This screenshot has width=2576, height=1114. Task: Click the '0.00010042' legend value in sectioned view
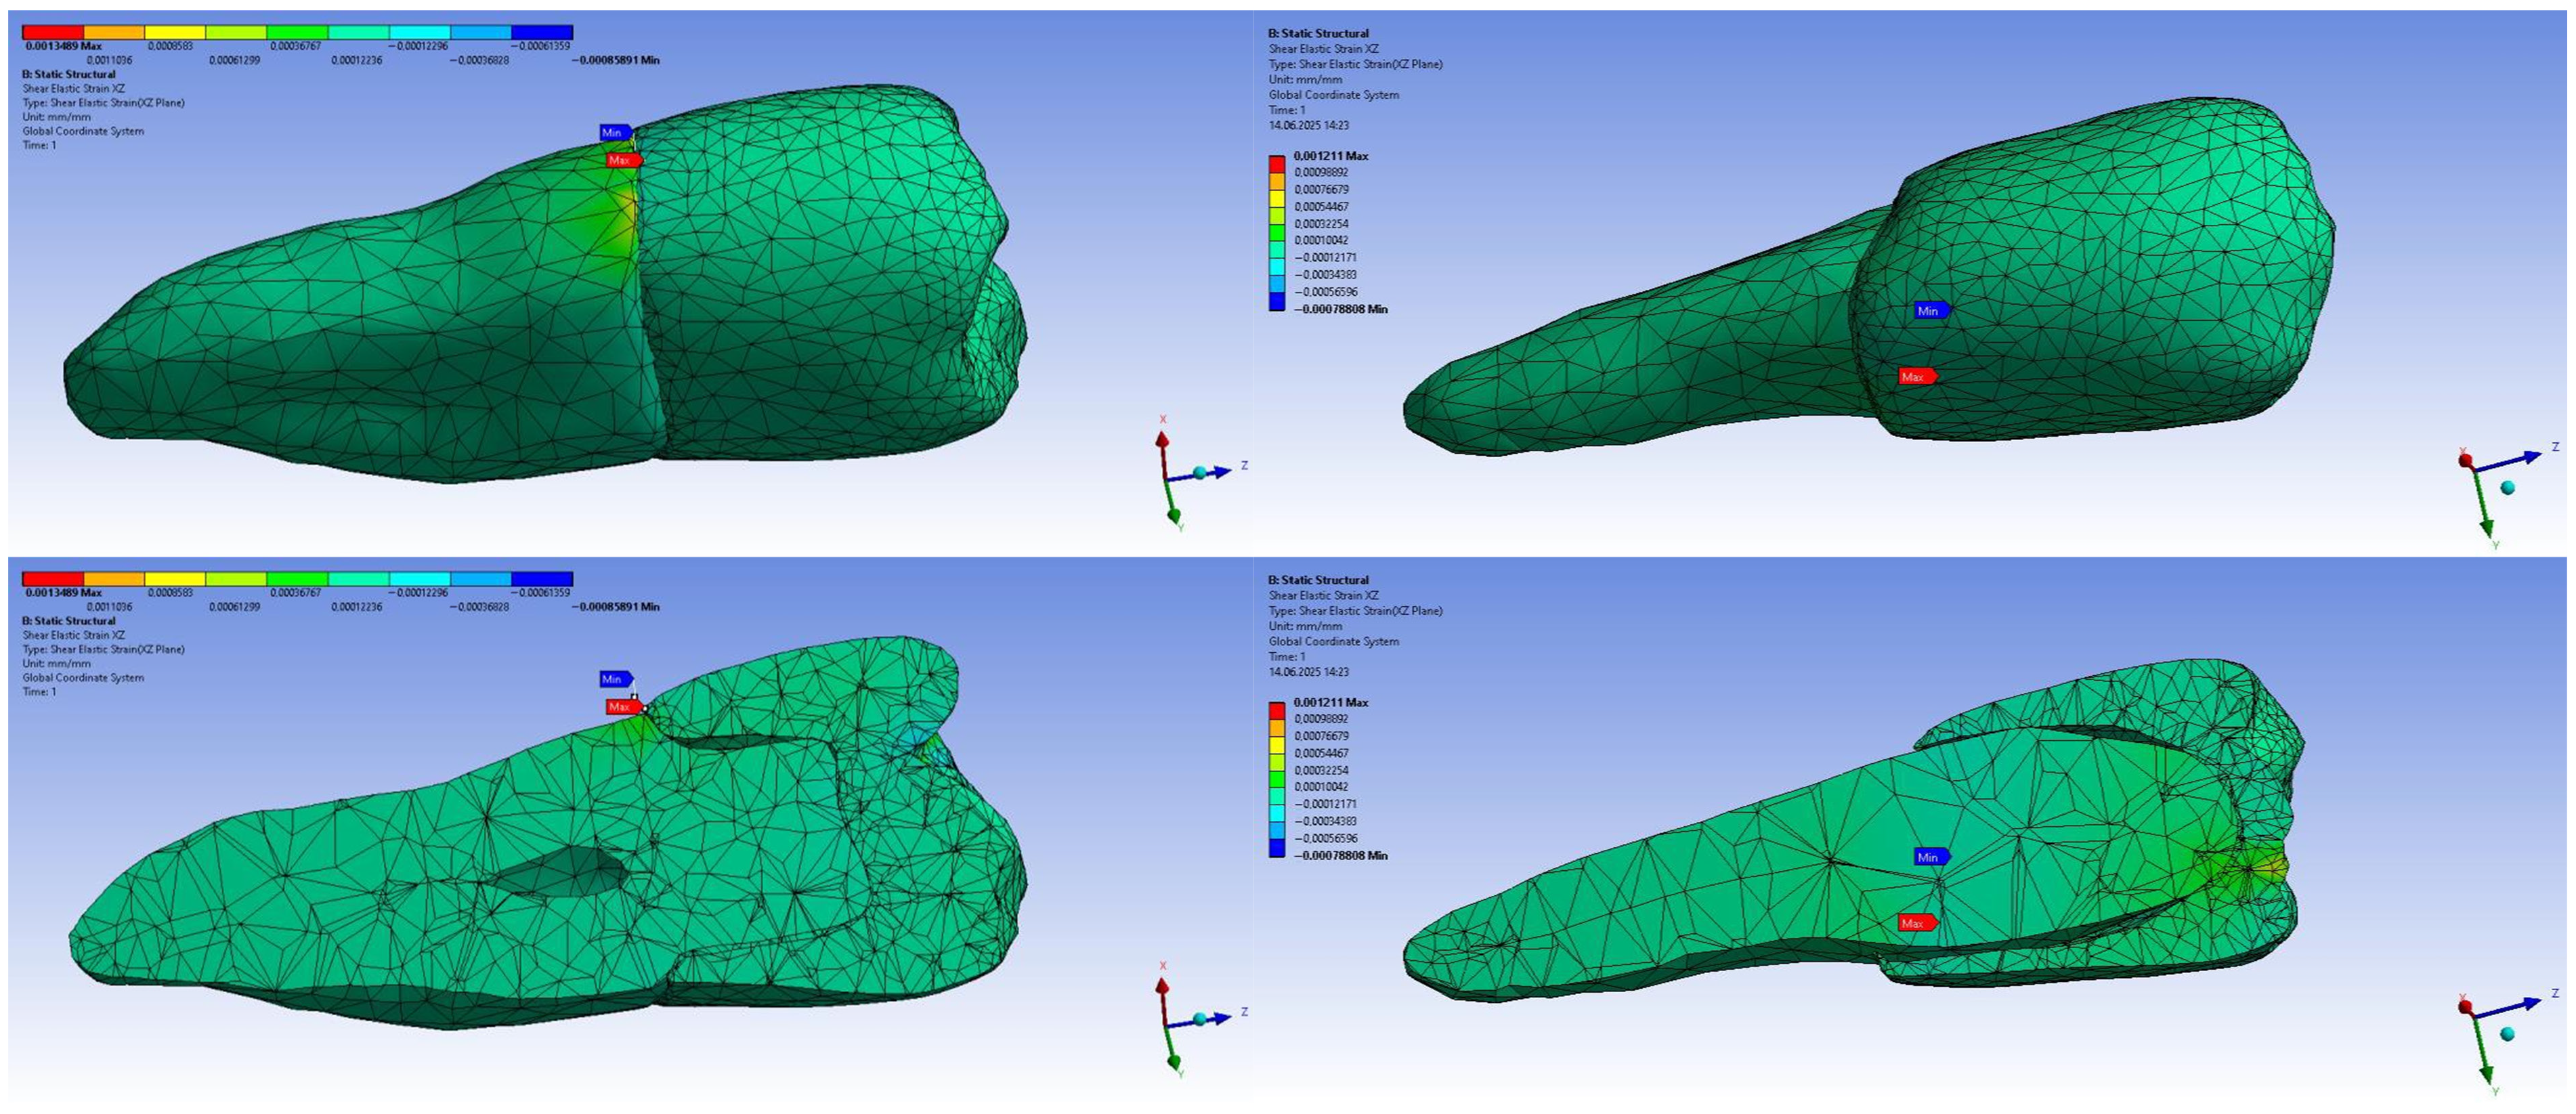pyautogui.click(x=1321, y=787)
